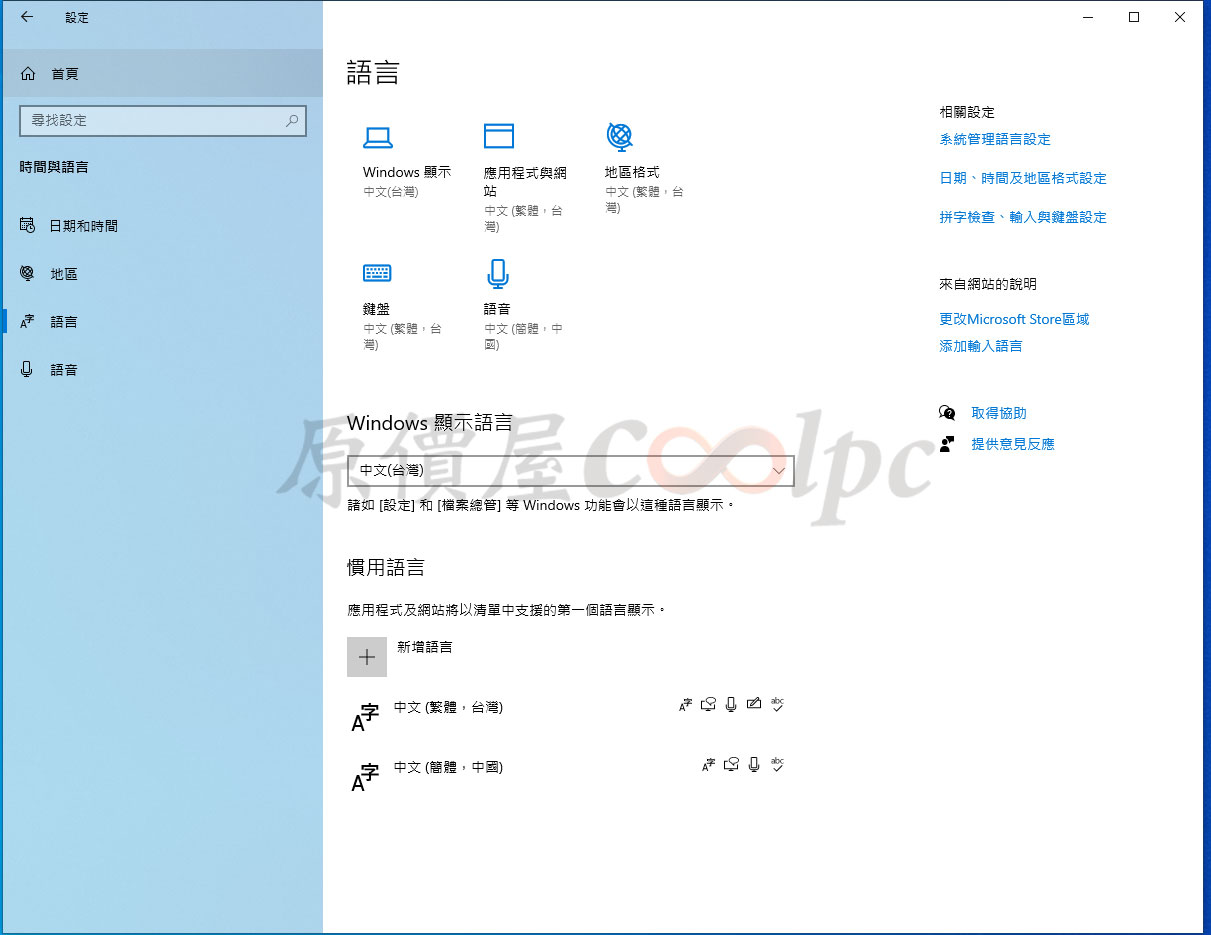Select 語音 in the left sidebar
Image resolution: width=1211 pixels, height=935 pixels.
(64, 370)
